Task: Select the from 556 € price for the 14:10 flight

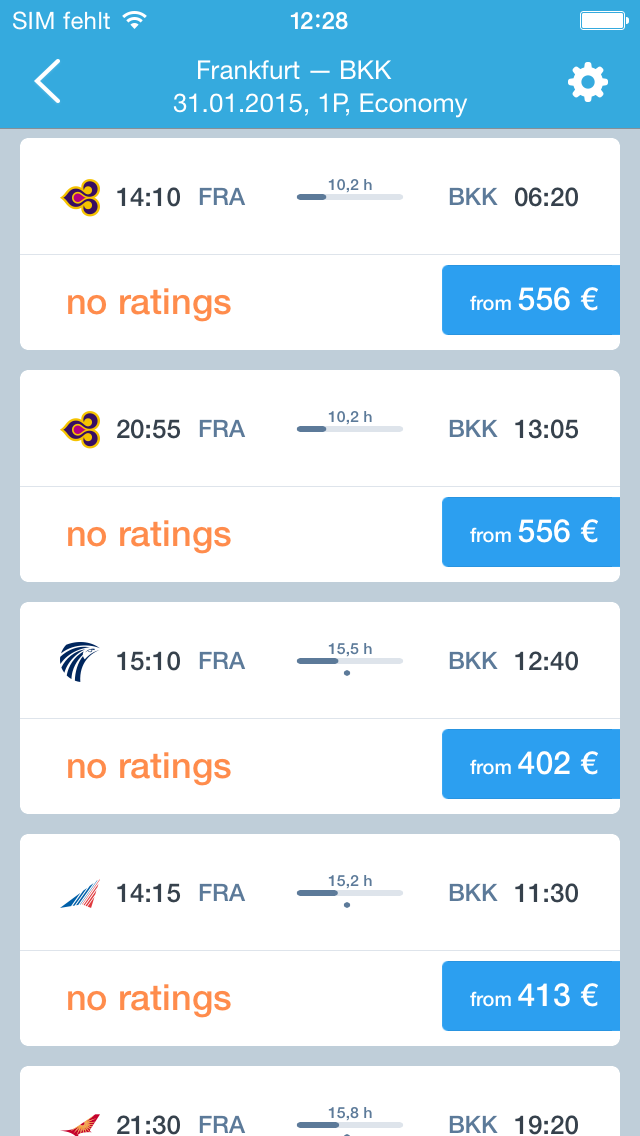Action: pyautogui.click(x=531, y=300)
